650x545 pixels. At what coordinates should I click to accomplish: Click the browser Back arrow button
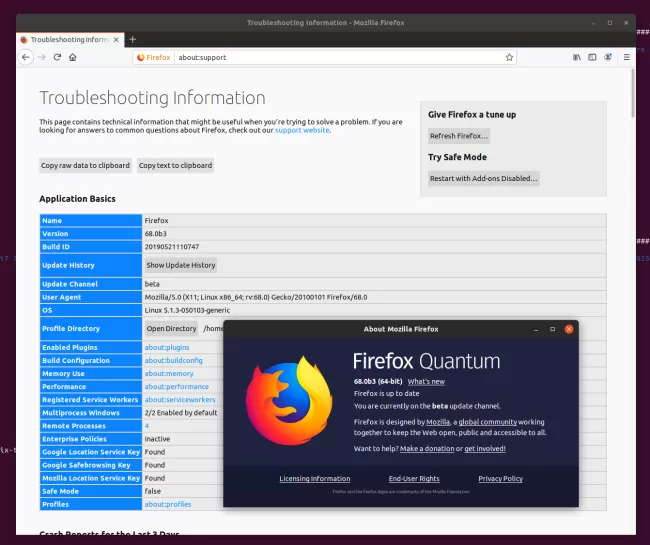pos(26,57)
